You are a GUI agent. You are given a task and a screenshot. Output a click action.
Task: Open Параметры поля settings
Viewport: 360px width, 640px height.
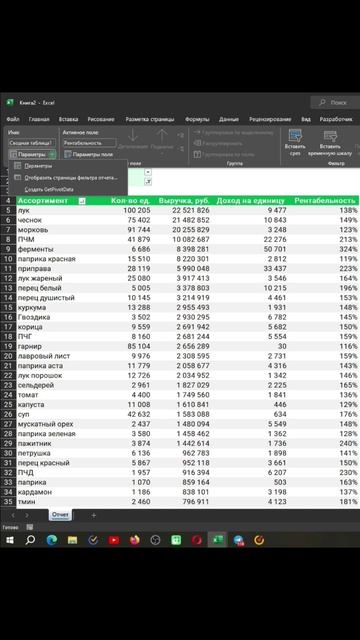(x=88, y=154)
